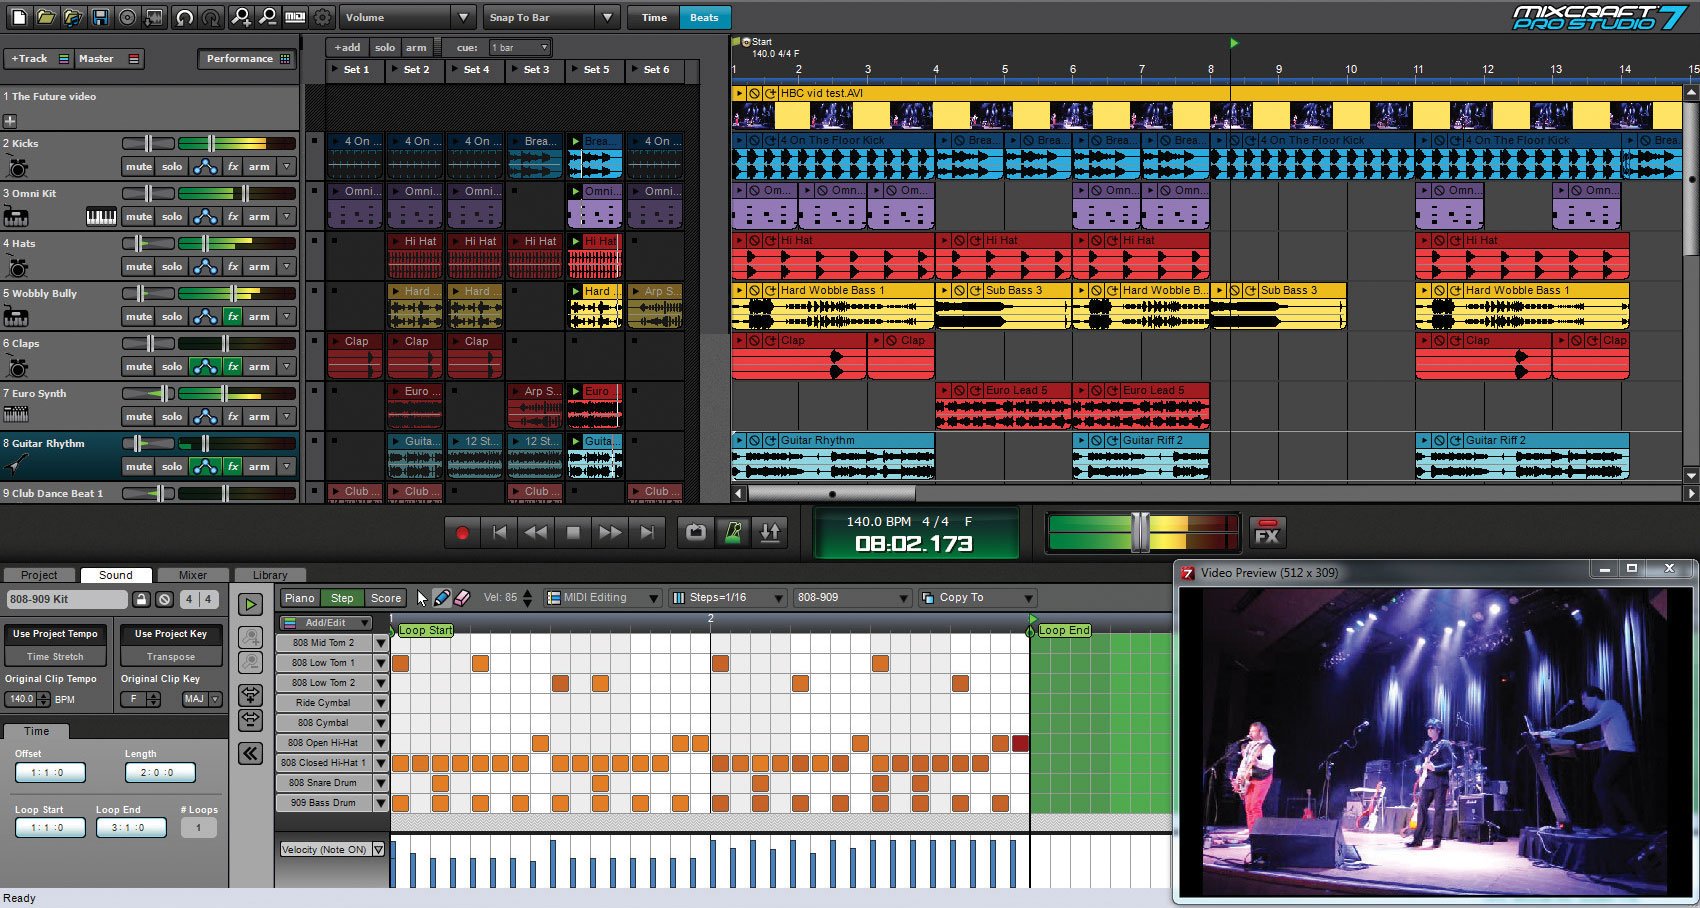
Task: Enable the metronome icon in the transport bar
Action: tap(733, 531)
